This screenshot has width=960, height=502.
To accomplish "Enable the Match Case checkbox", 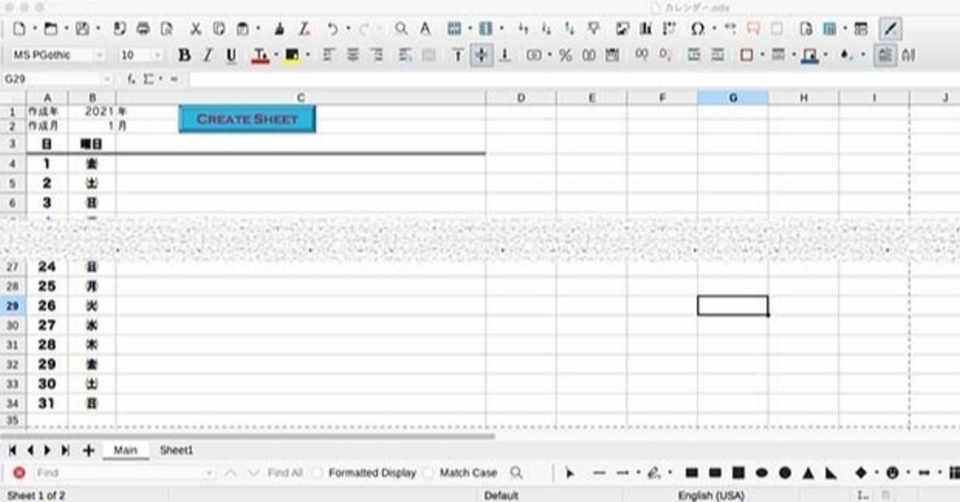I will pos(429,473).
